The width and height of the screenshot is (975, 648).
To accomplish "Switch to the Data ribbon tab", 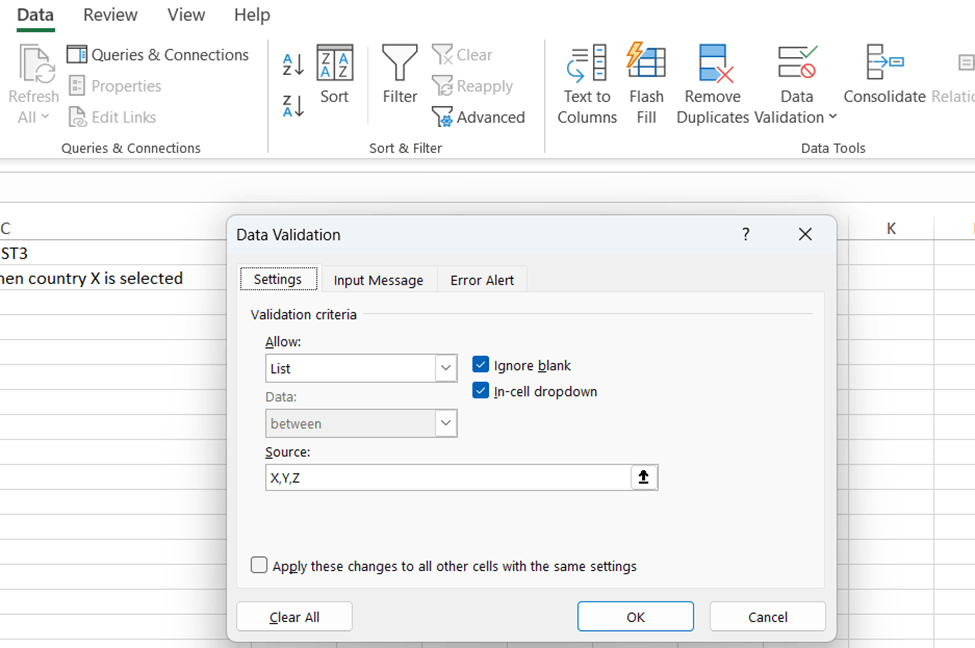I will (x=35, y=15).
